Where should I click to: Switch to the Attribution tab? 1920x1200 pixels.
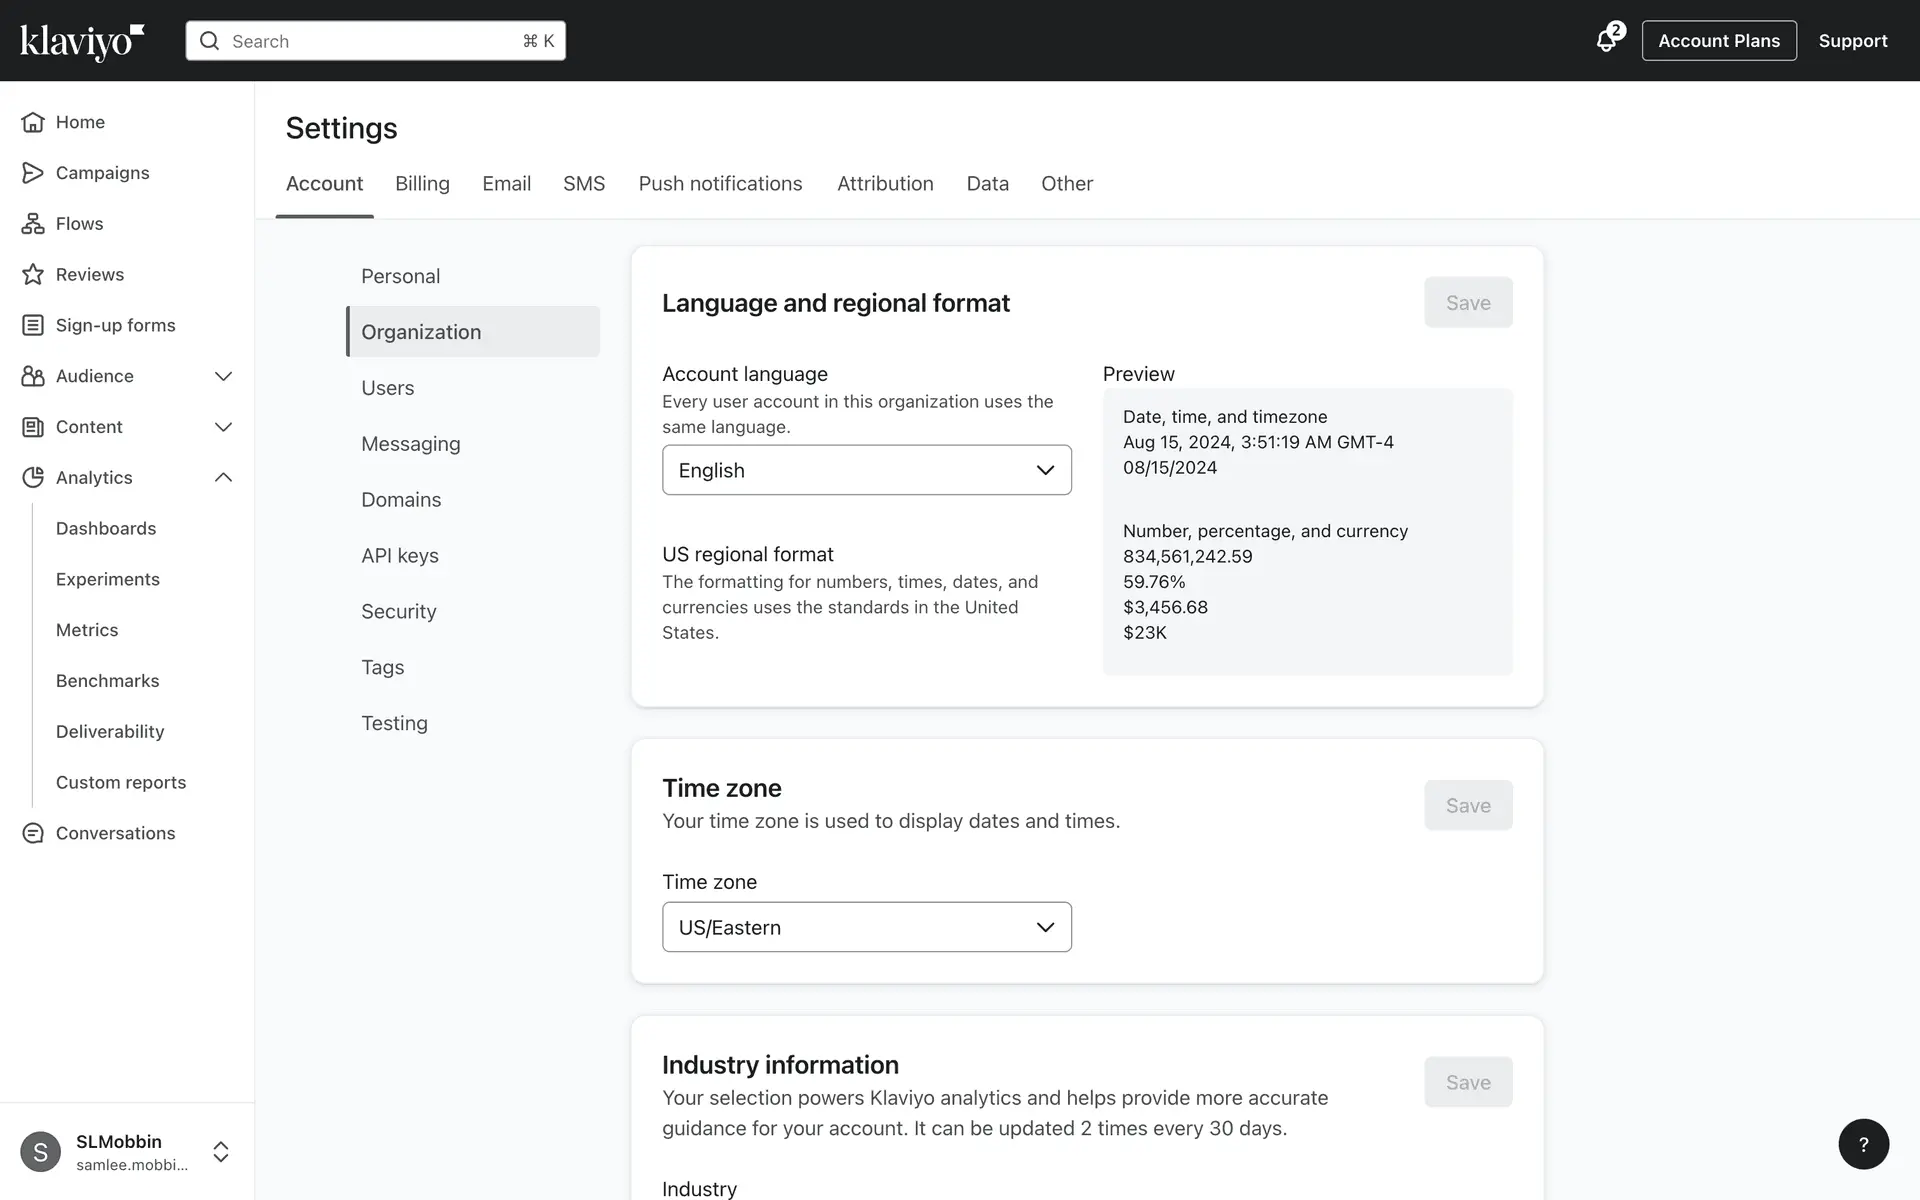[885, 184]
